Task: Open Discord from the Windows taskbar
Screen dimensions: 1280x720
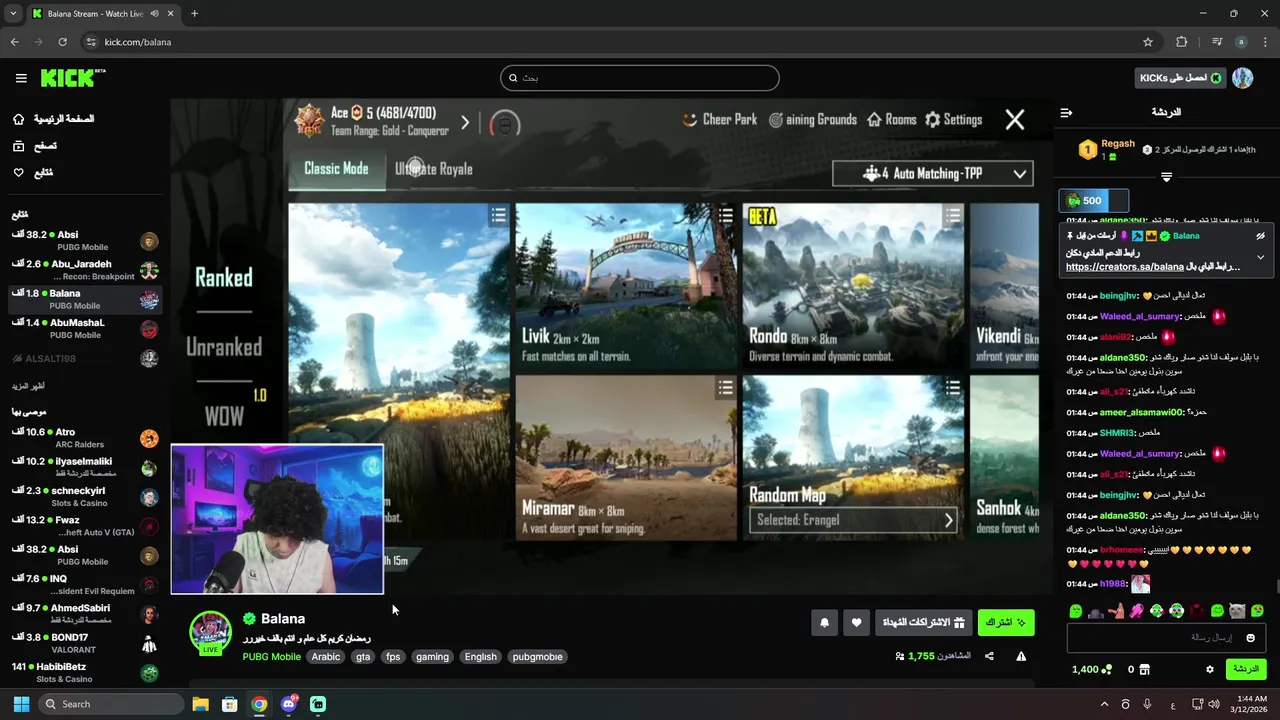Action: click(x=289, y=704)
